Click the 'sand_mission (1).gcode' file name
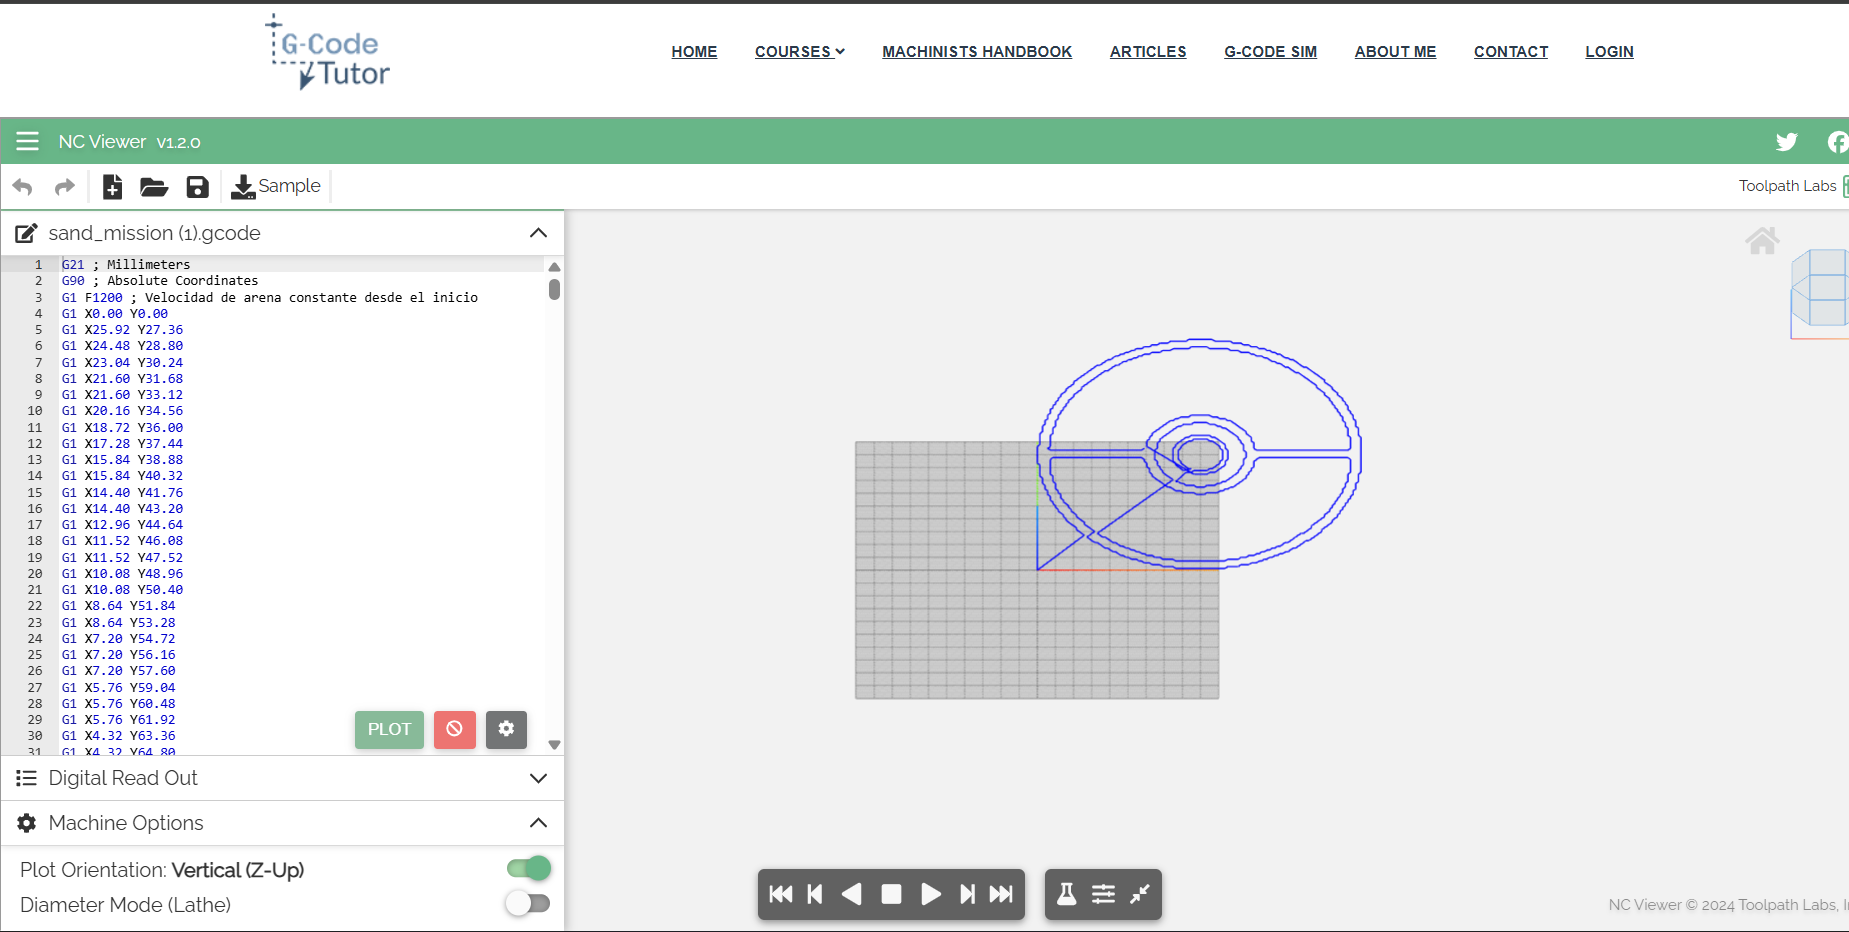Viewport: 1849px width, 932px height. tap(155, 234)
